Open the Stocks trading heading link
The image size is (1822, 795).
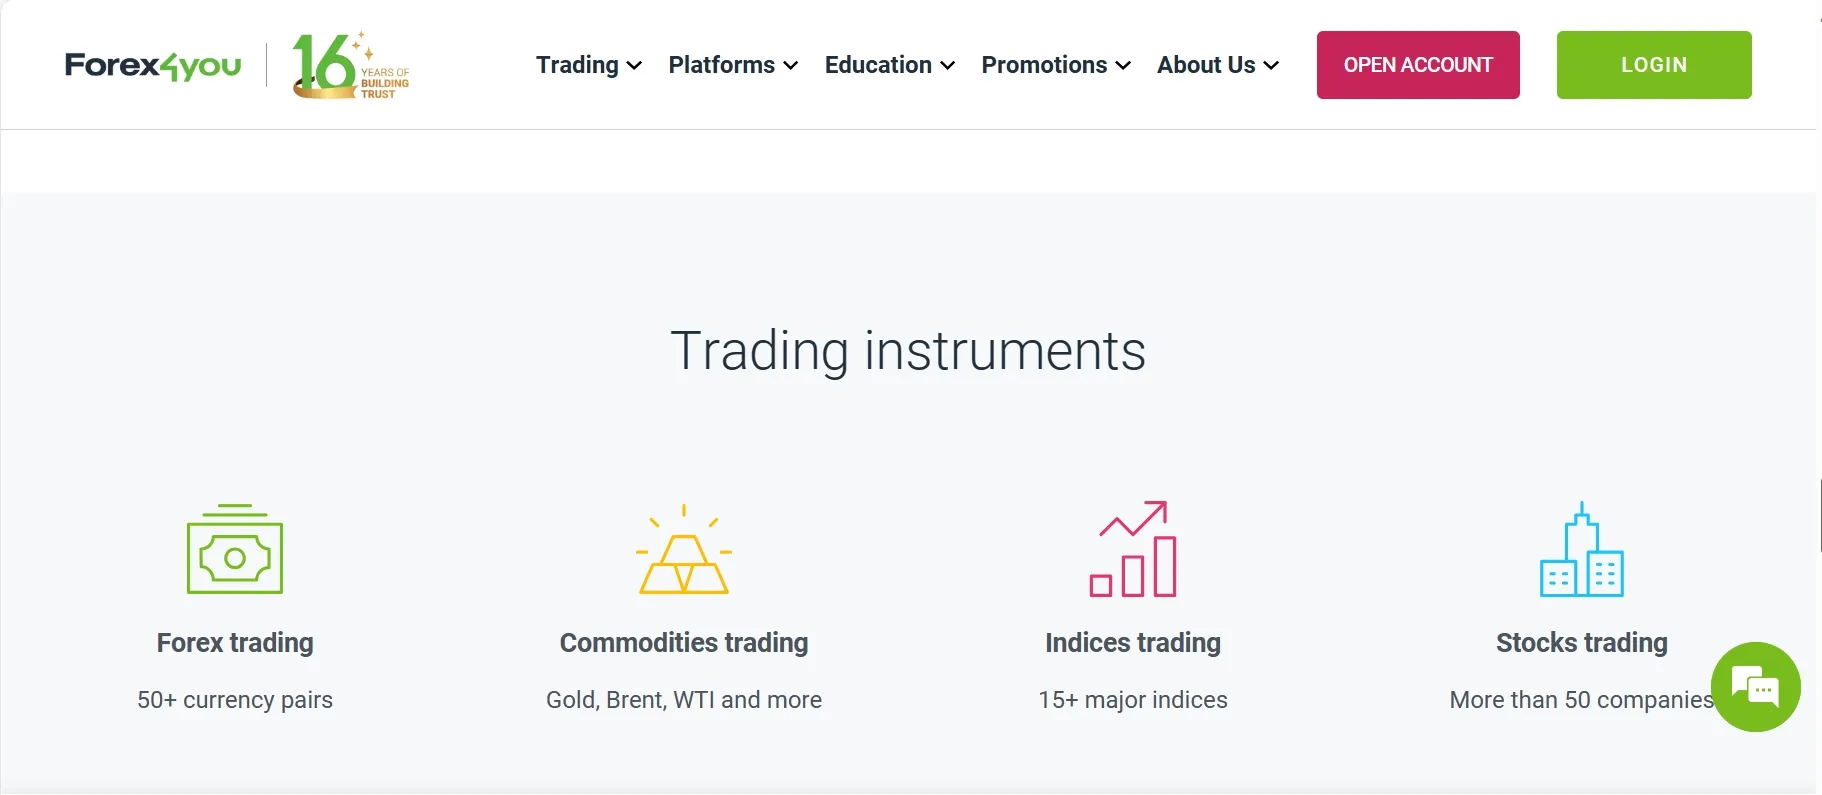click(1582, 643)
